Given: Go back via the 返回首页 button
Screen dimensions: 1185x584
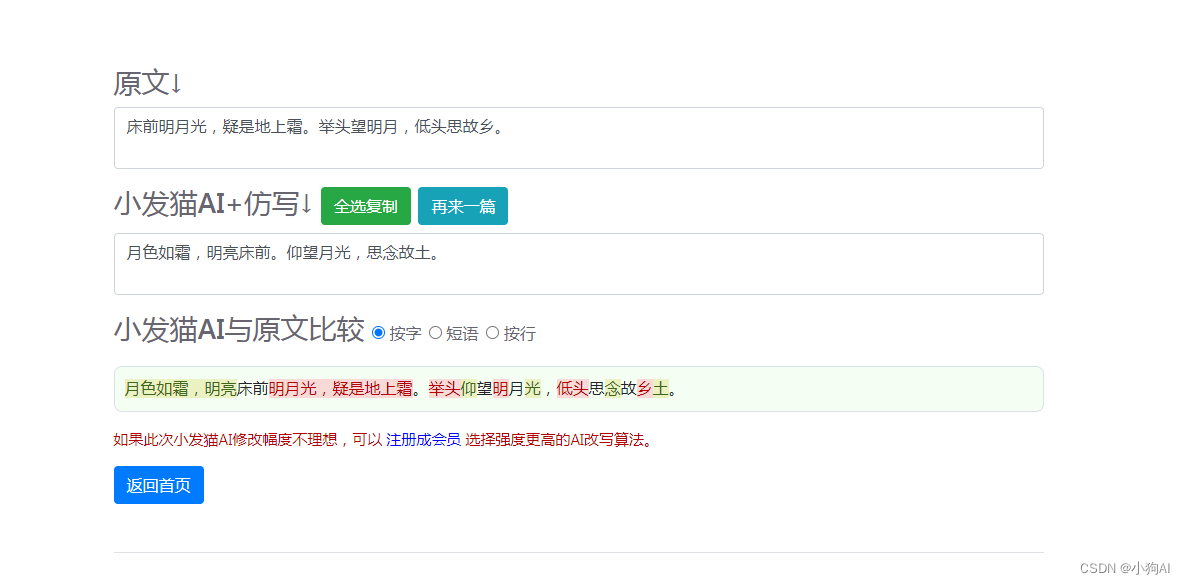Looking at the screenshot, I should [159, 485].
